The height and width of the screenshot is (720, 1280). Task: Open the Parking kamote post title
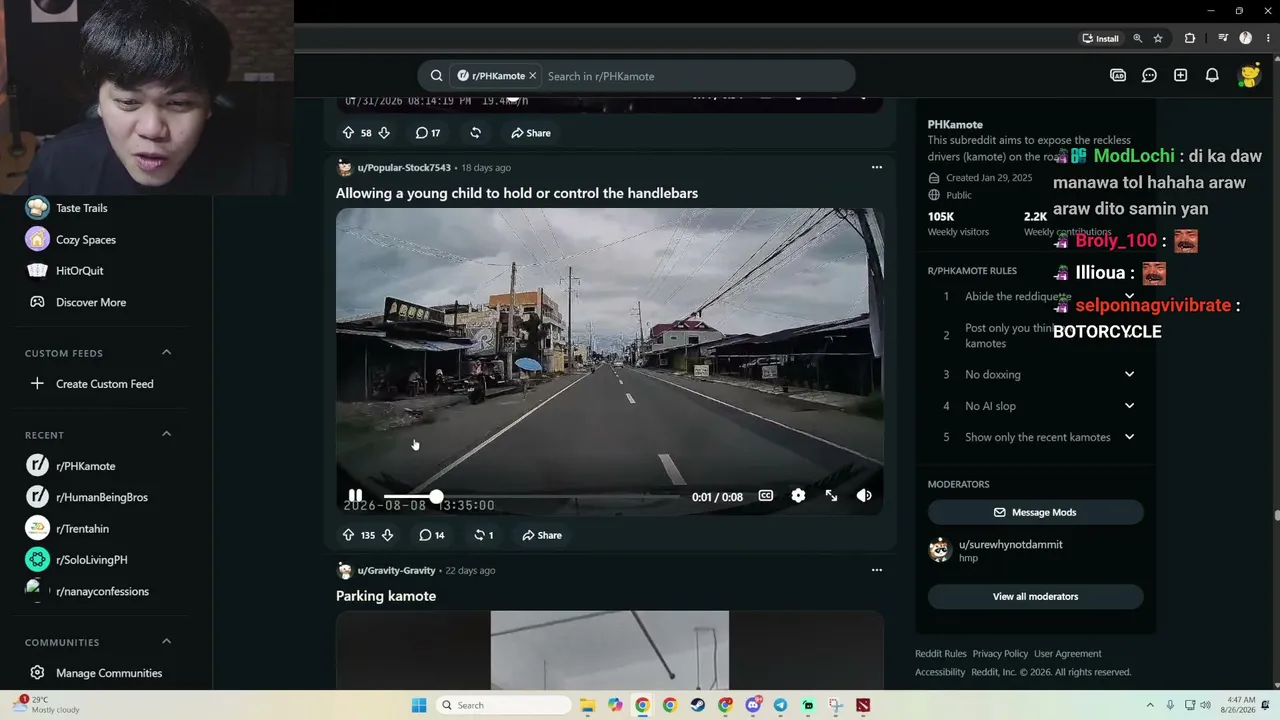coord(386,596)
